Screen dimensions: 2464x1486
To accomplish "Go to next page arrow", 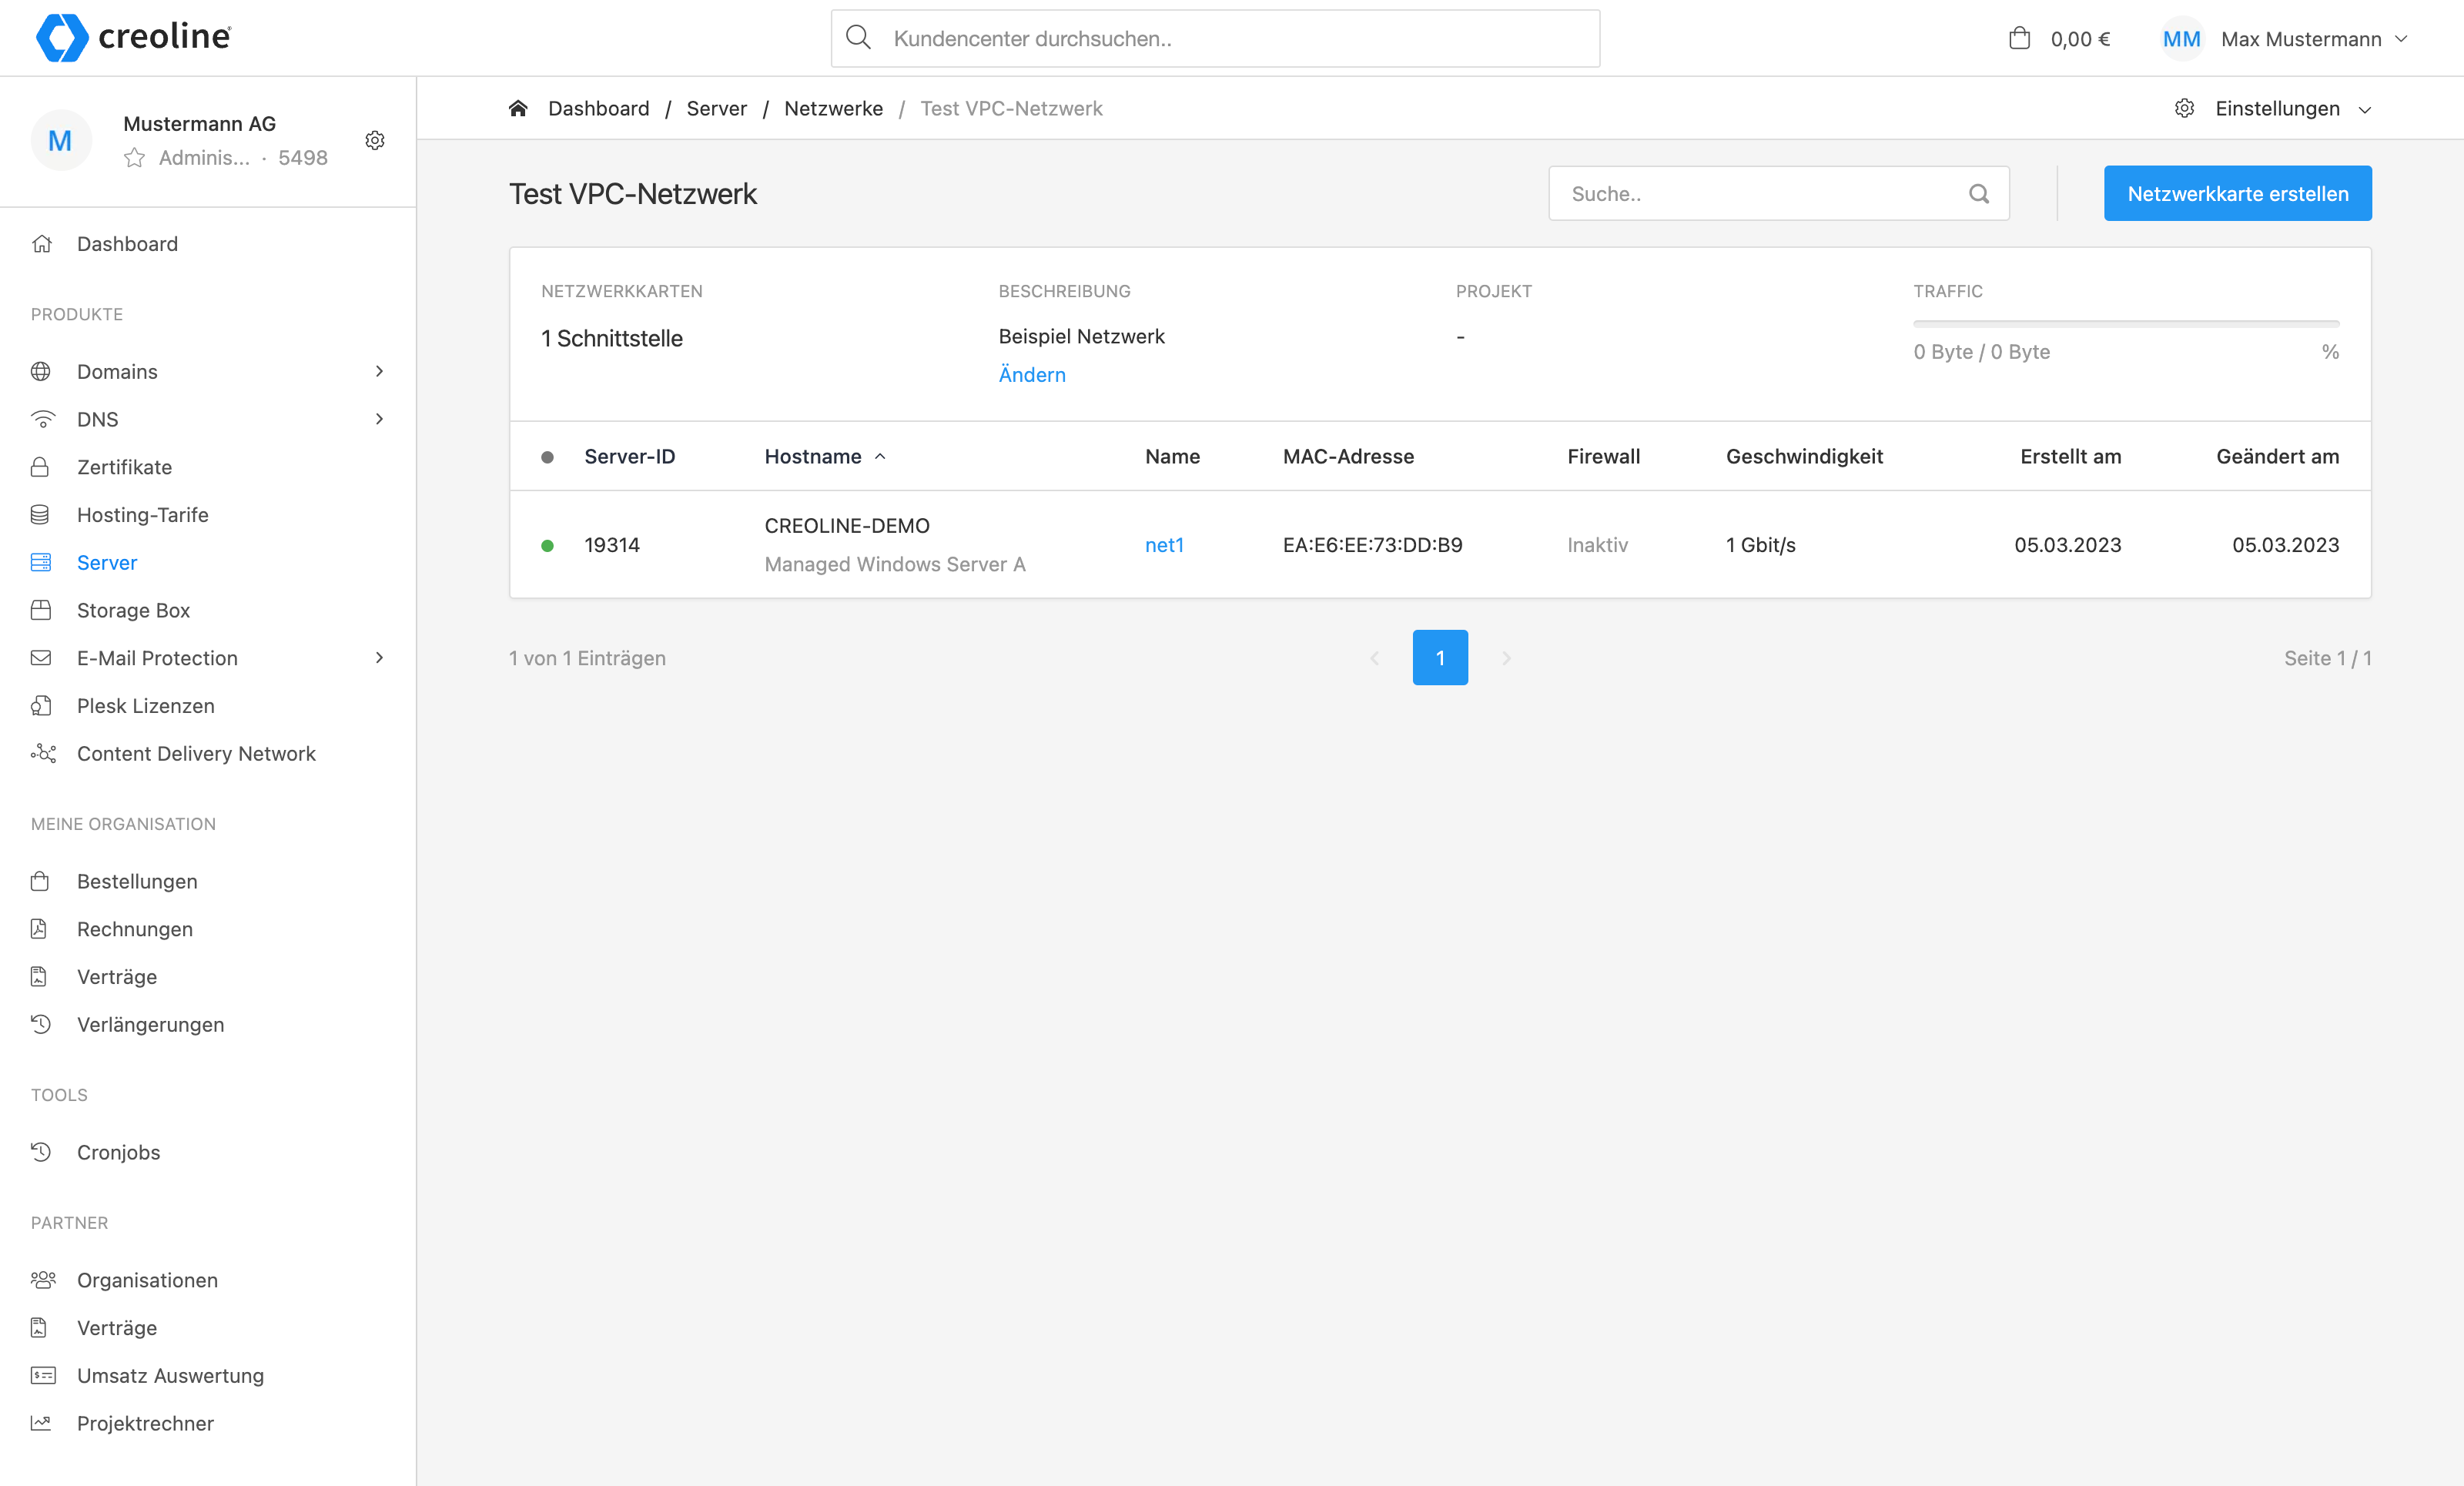I will coord(1506,658).
